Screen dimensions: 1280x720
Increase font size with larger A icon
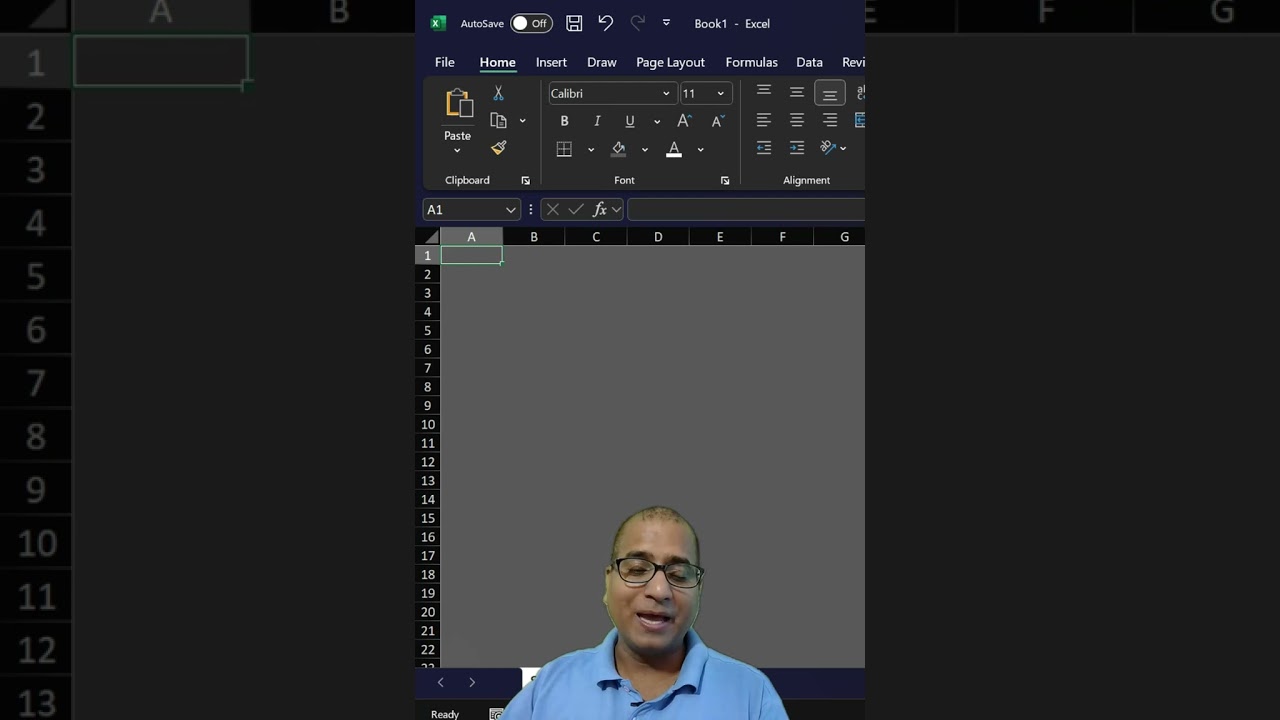click(684, 121)
